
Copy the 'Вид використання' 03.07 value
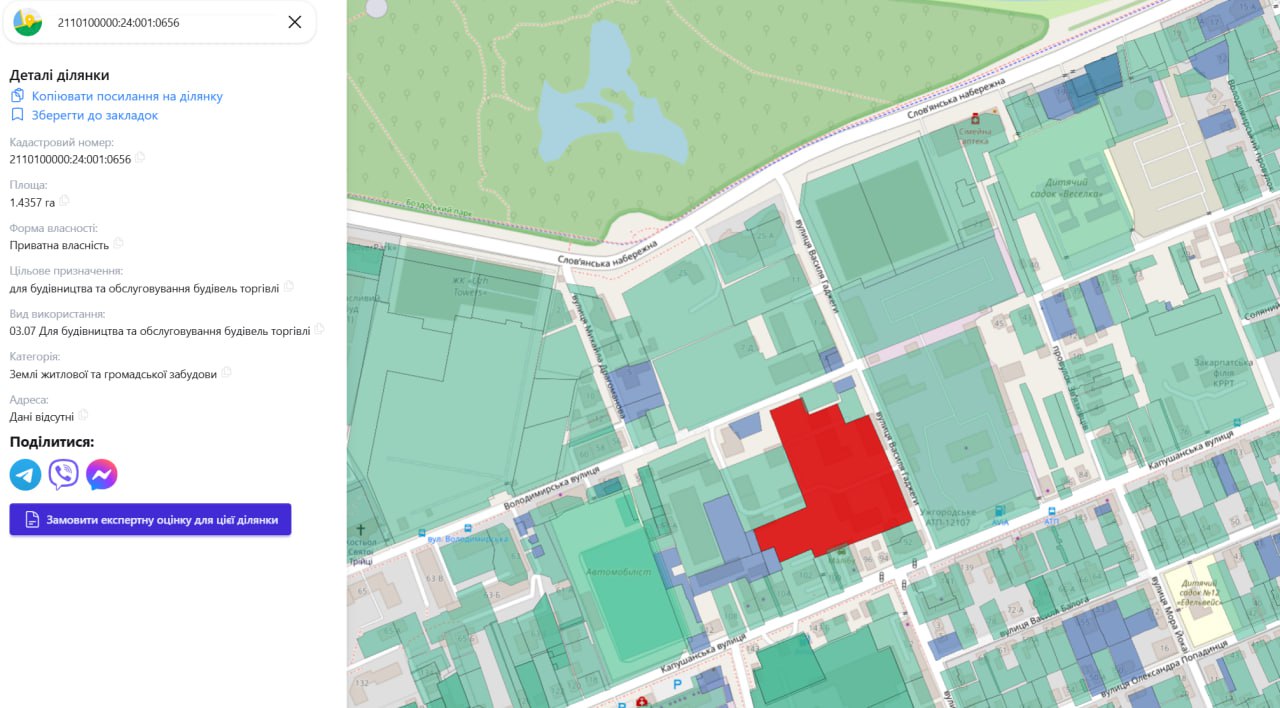(319, 329)
